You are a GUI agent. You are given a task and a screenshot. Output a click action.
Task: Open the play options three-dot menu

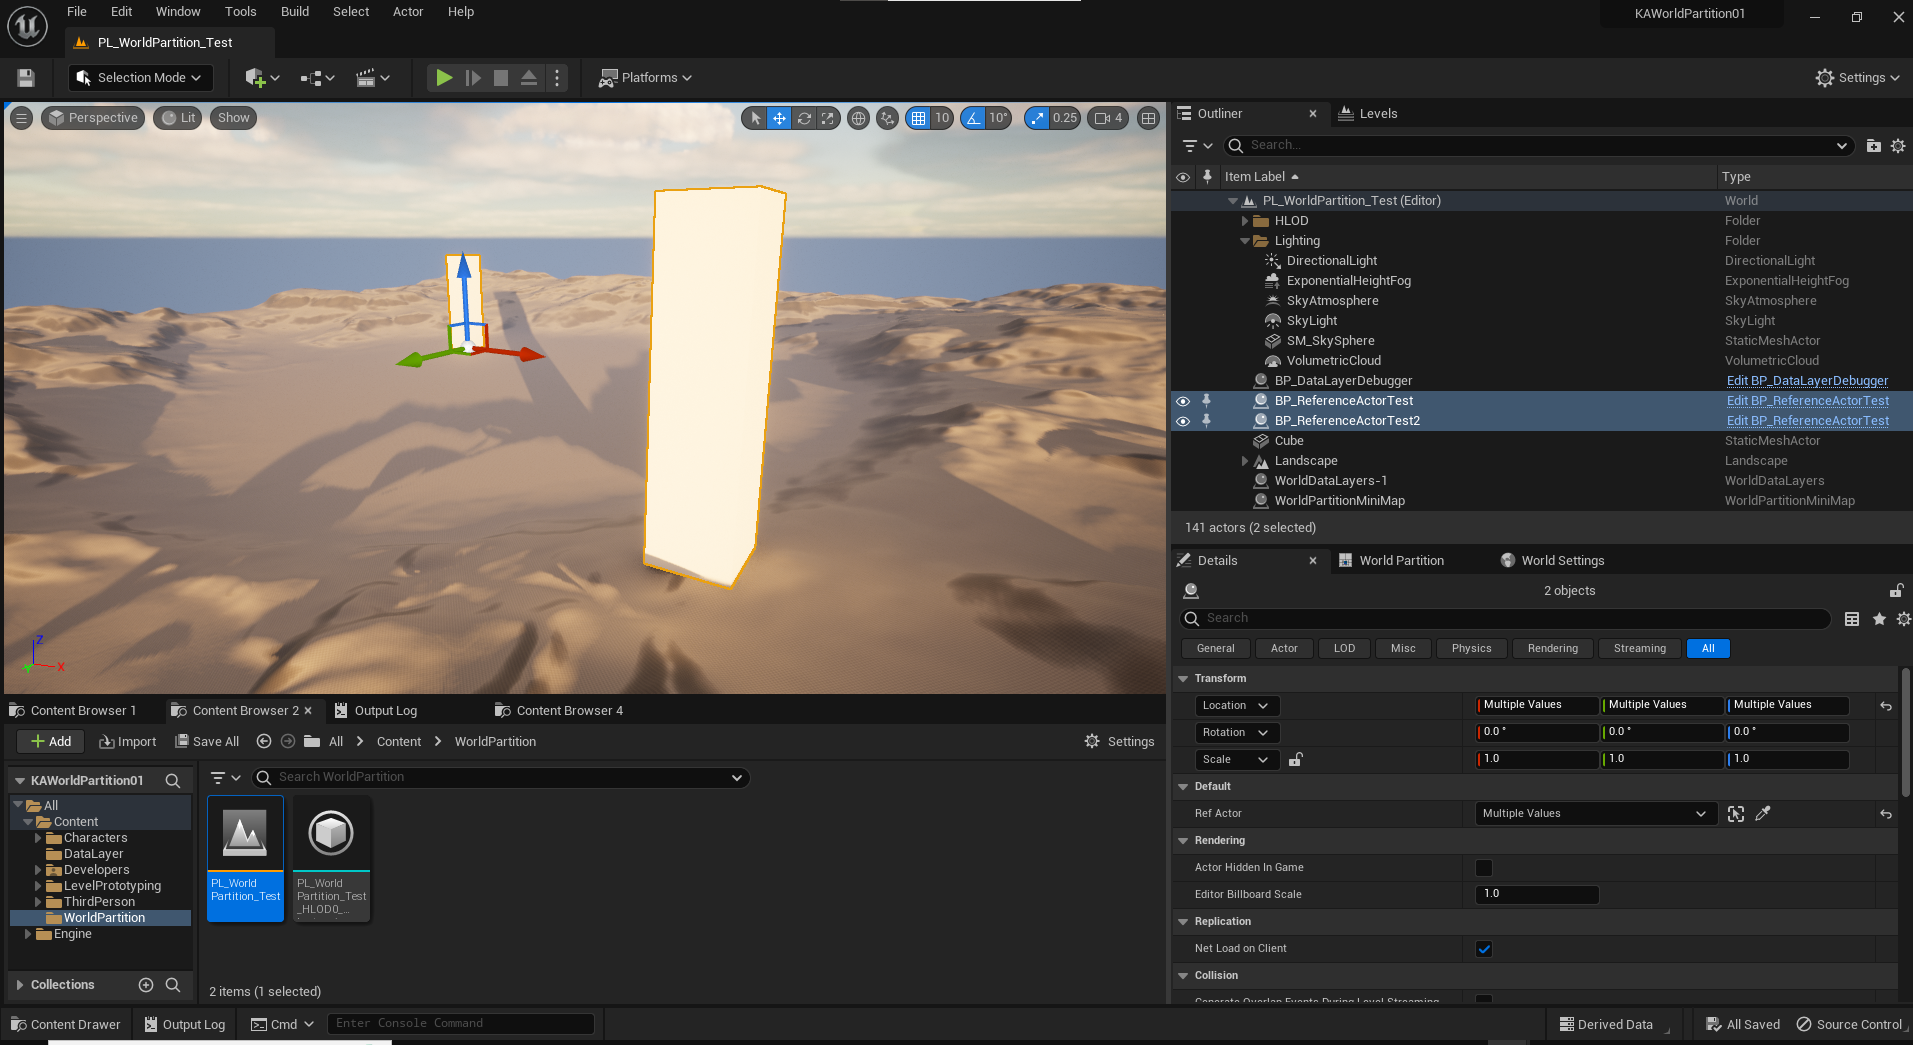[x=558, y=78]
